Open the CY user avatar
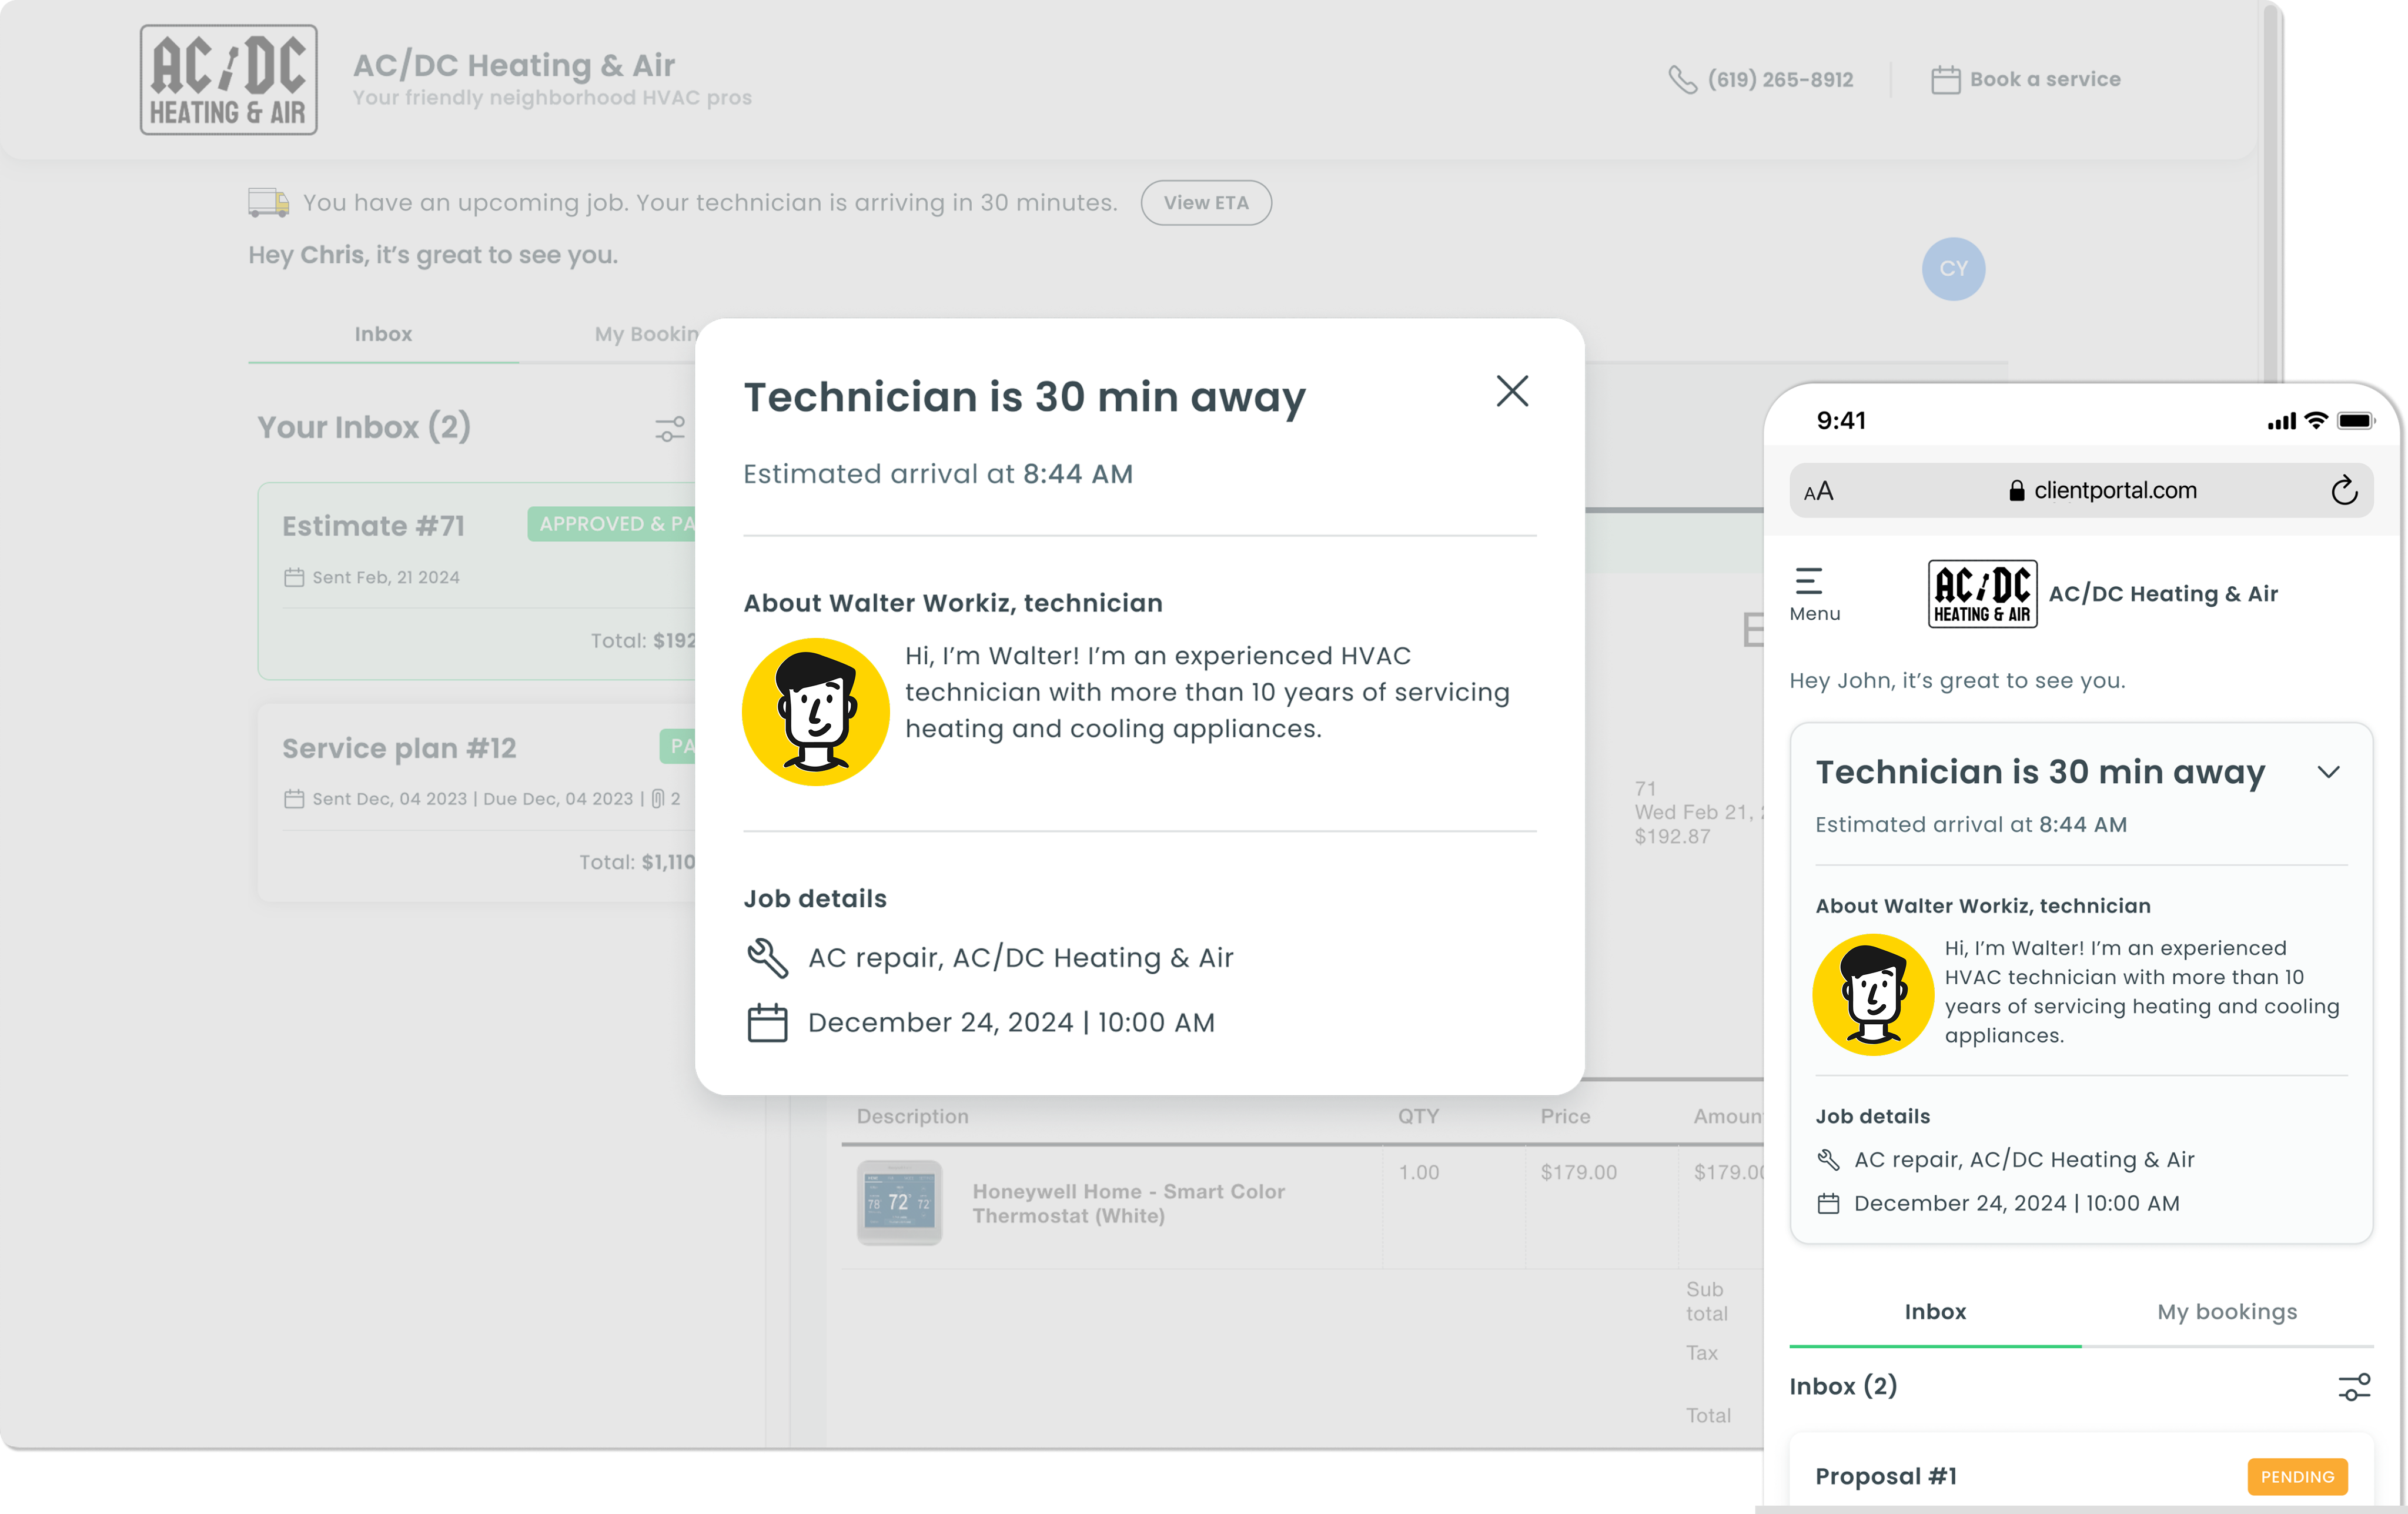2408x1514 pixels. [1953, 269]
